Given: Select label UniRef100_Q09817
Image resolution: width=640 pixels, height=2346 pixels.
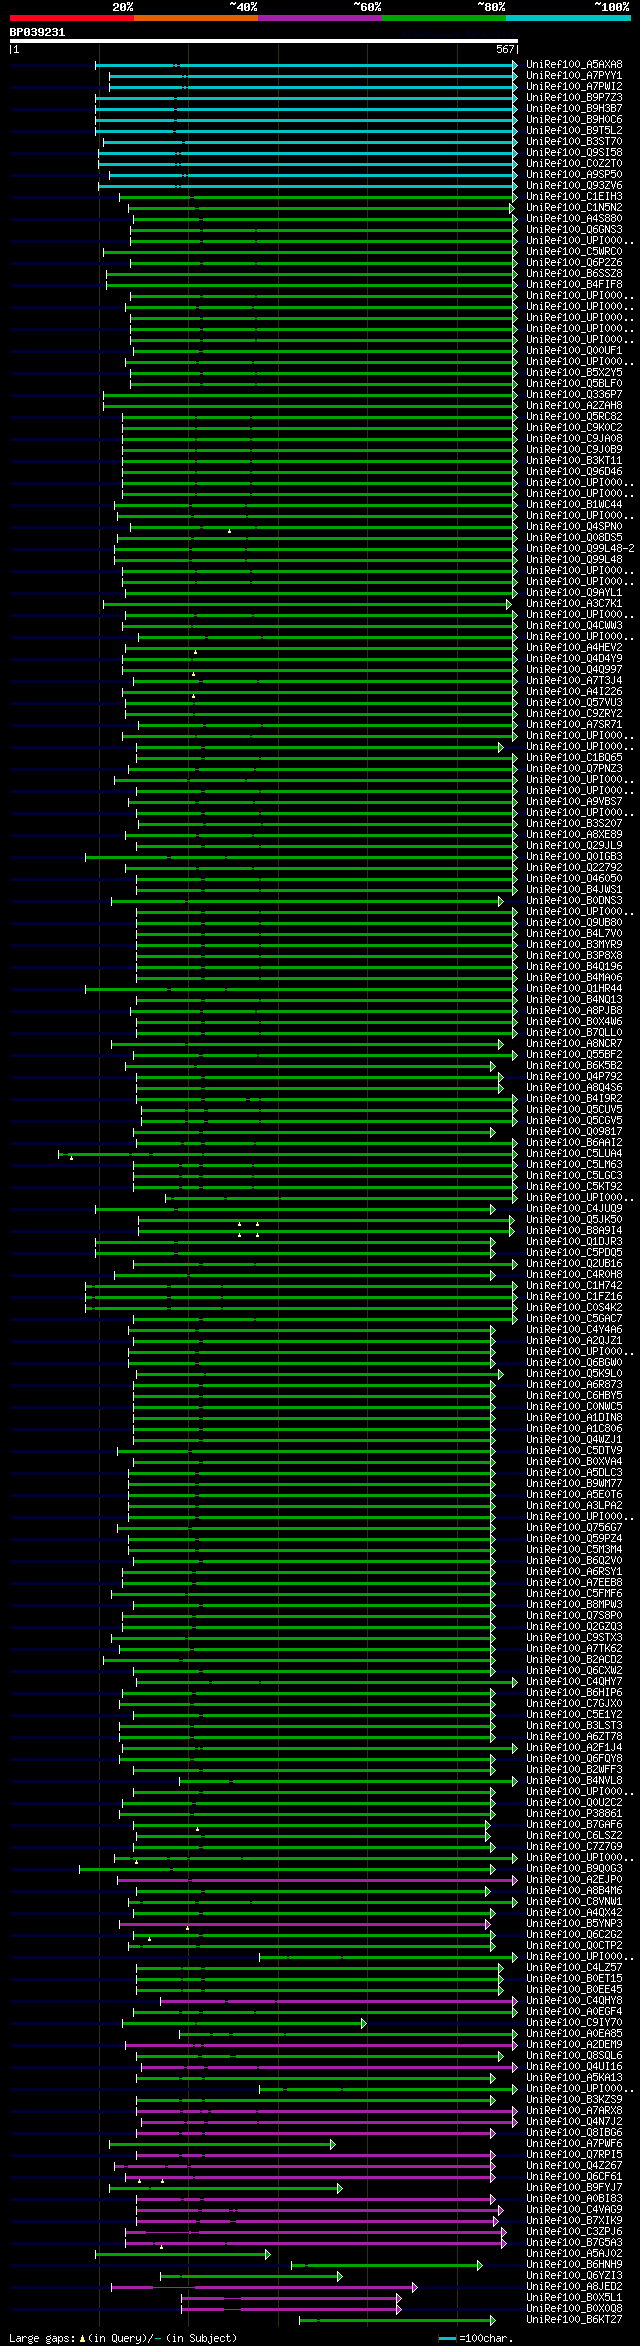Looking at the screenshot, I should (574, 1132).
